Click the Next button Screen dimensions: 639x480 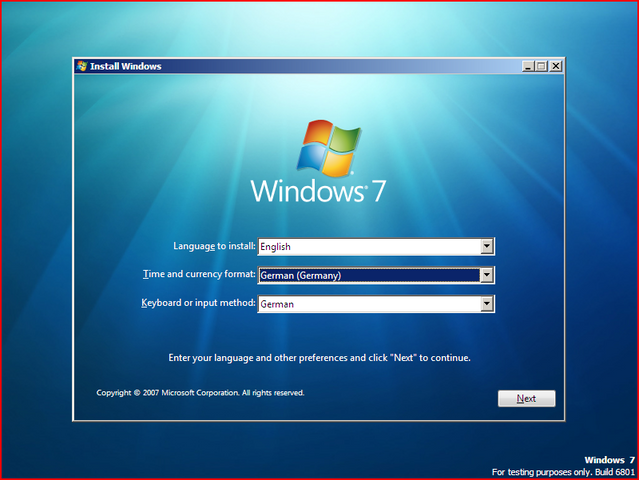(x=526, y=399)
